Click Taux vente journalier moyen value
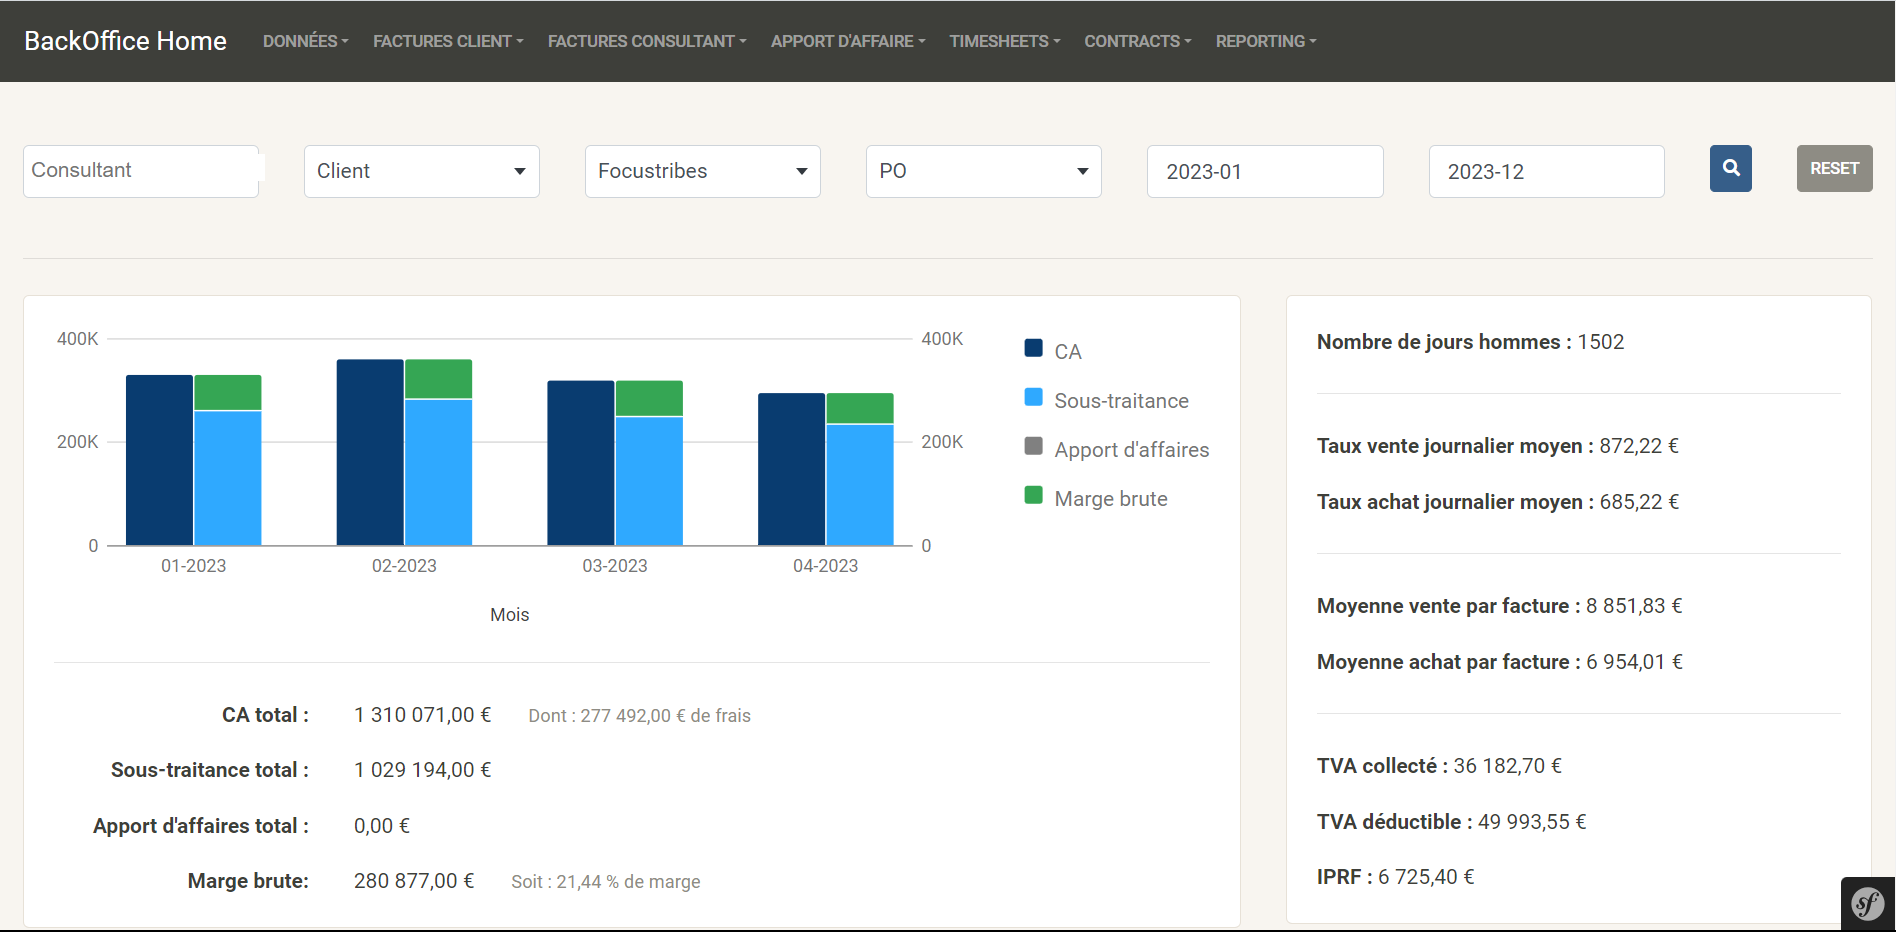 [x=1638, y=446]
